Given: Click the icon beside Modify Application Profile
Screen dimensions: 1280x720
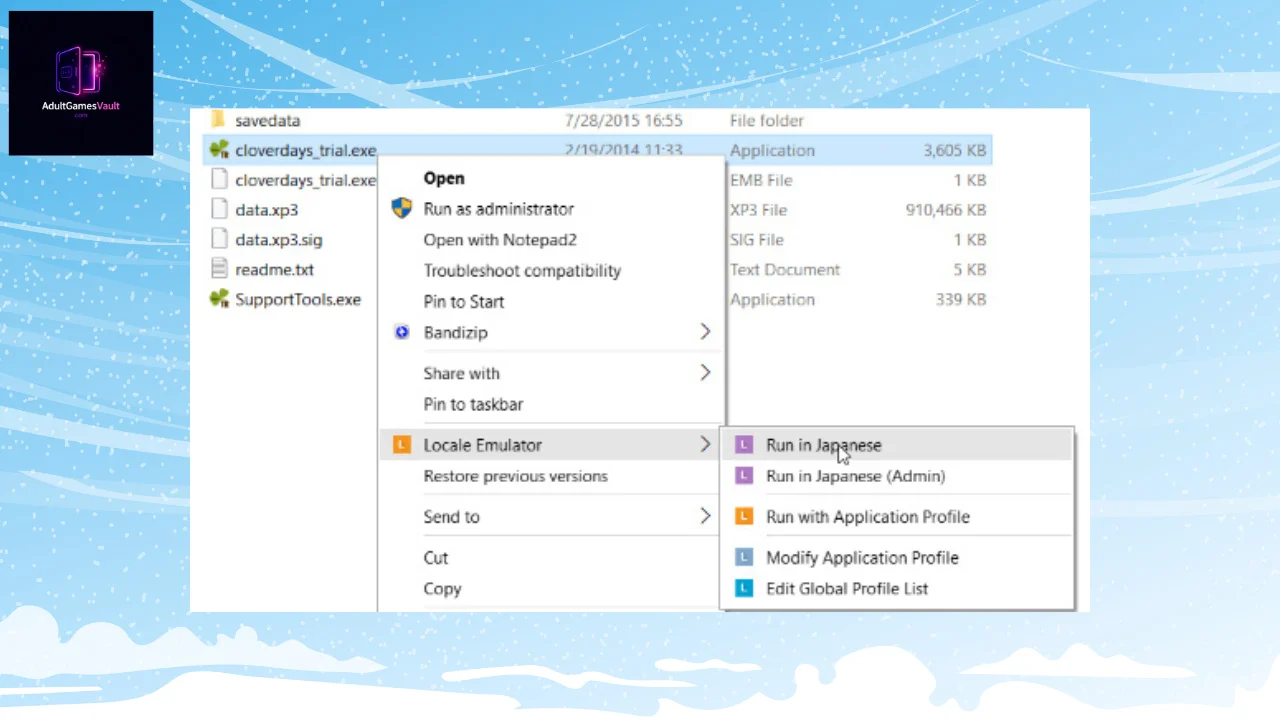Looking at the screenshot, I should pos(744,557).
